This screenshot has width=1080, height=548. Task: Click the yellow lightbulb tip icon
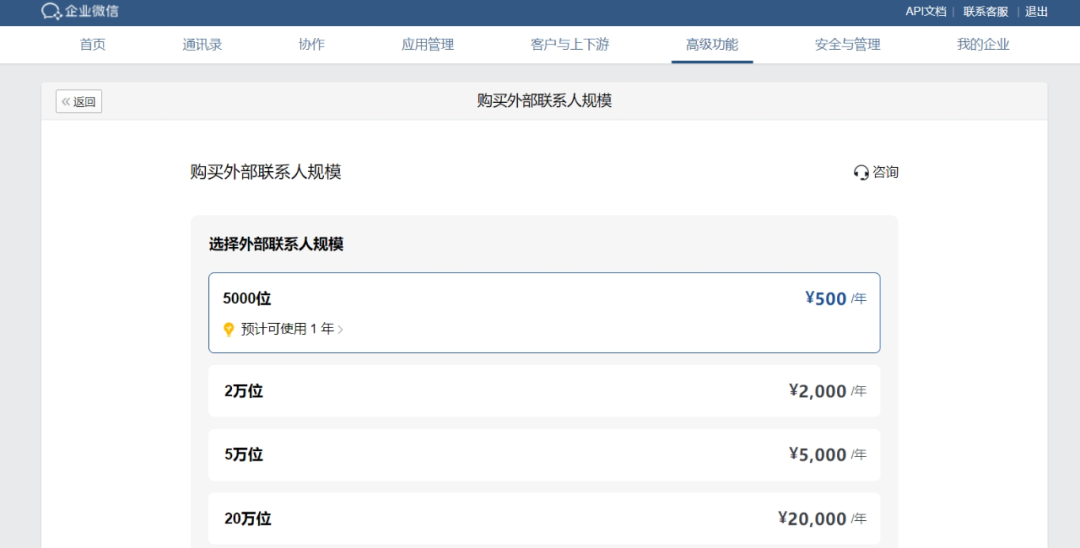[x=229, y=330]
